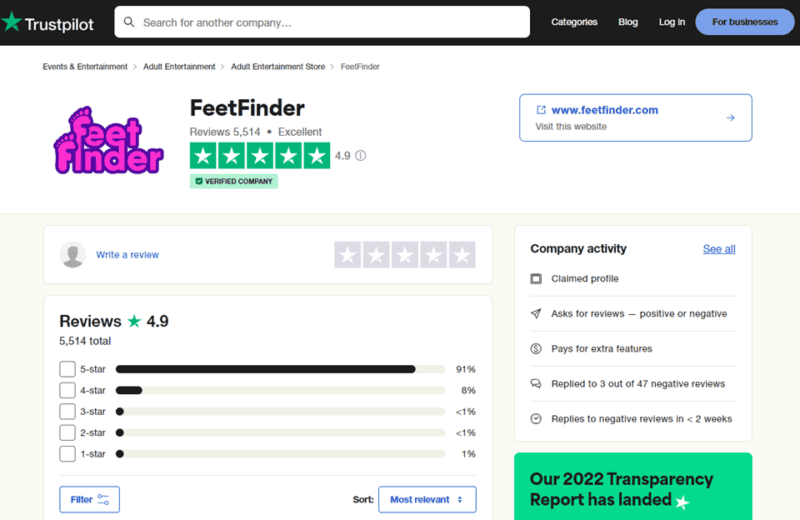Image resolution: width=800 pixels, height=520 pixels.
Task: Tick the 1-star filter checkbox
Action: point(67,454)
